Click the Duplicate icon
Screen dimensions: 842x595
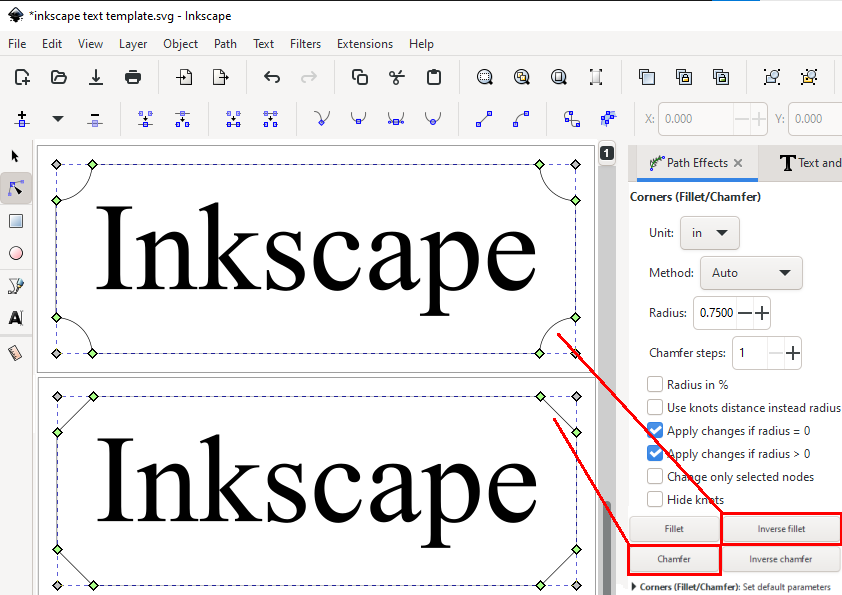(x=647, y=77)
